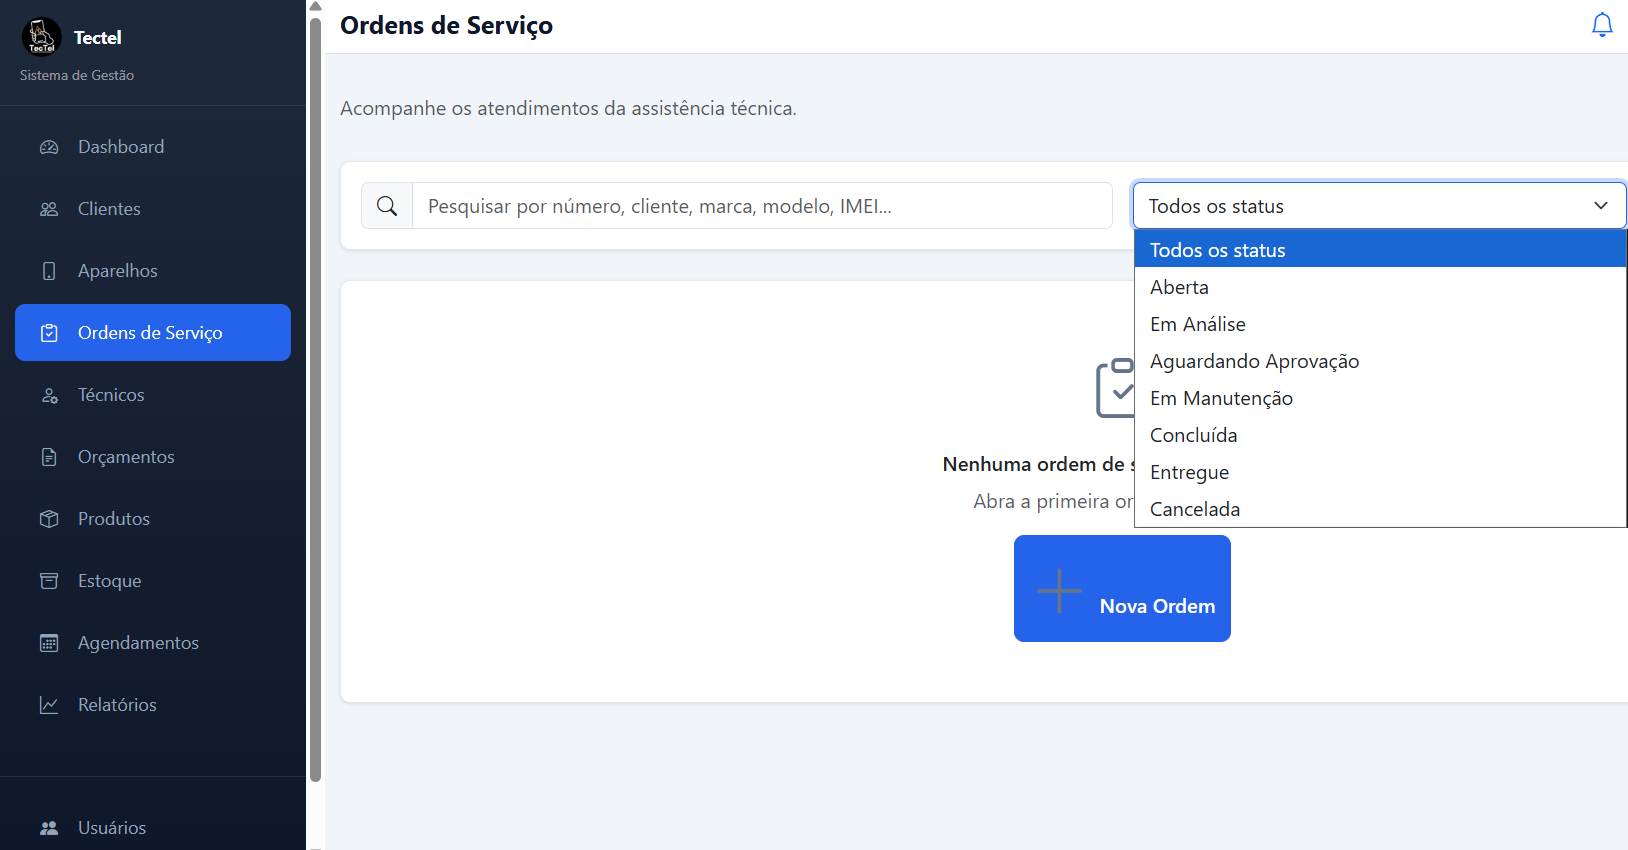The width and height of the screenshot is (1628, 850).
Task: Click the 'Ordens de Serviço' page heading
Action: click(x=446, y=26)
